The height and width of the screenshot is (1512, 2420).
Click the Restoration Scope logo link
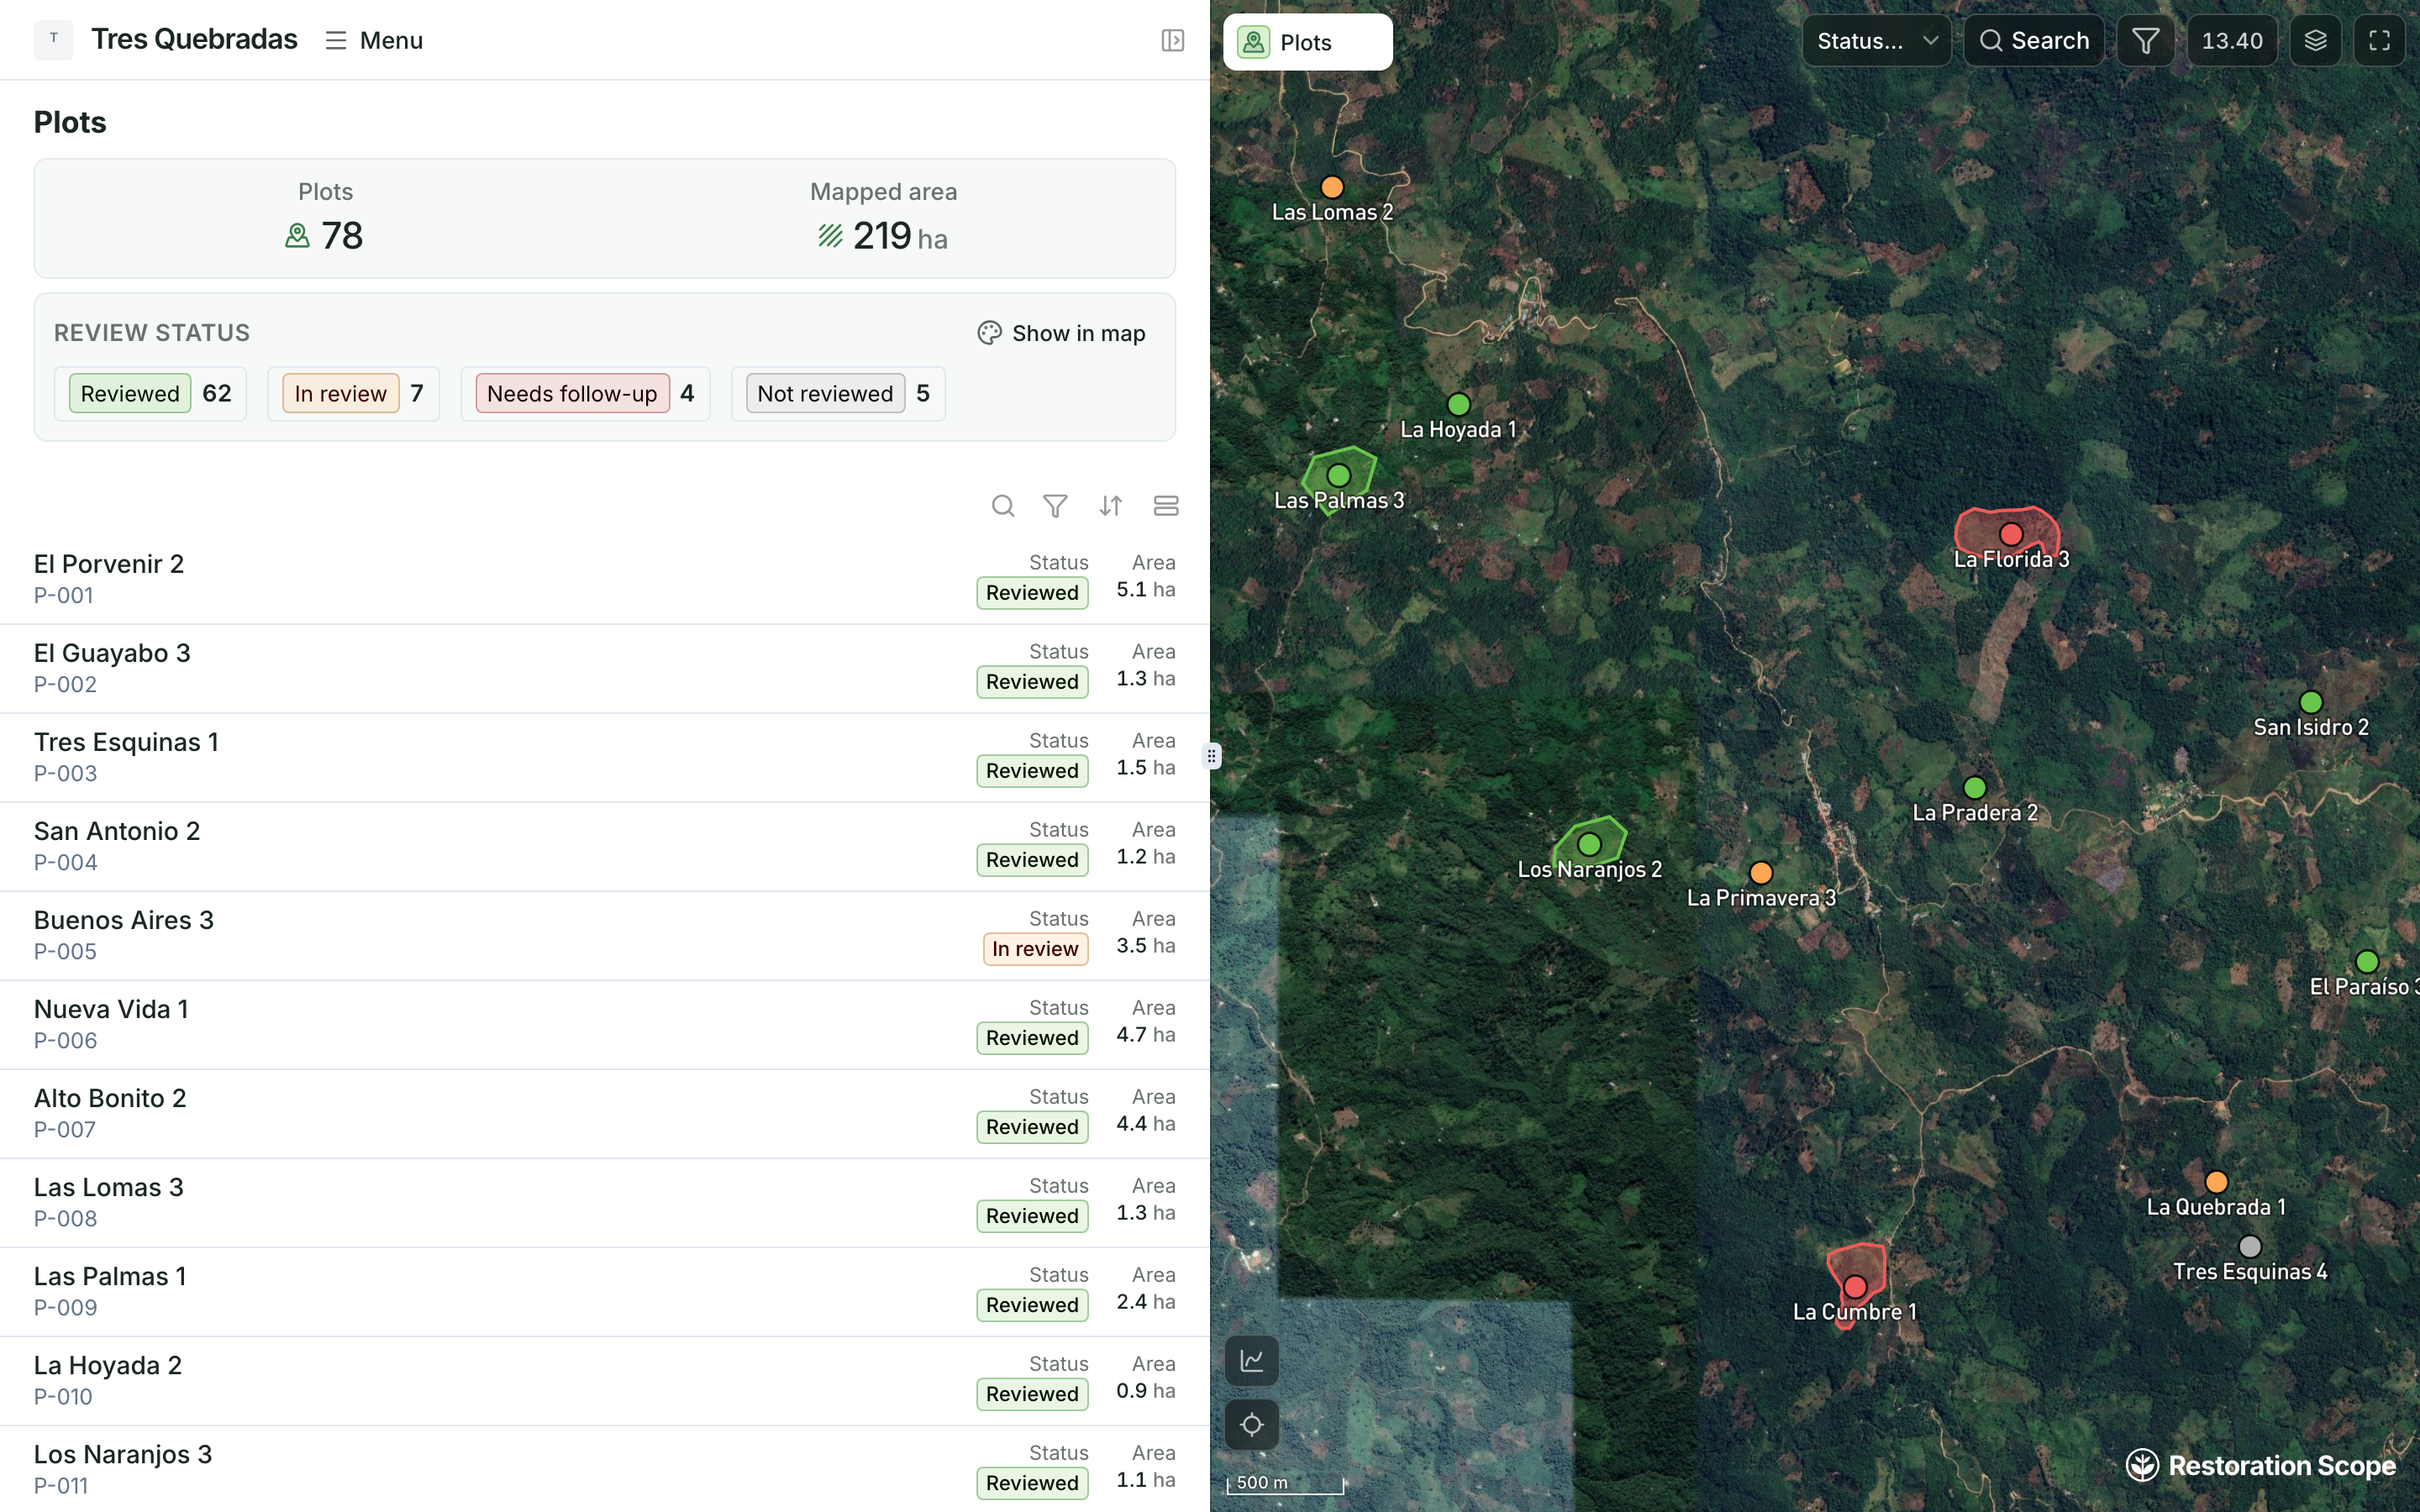(x=2261, y=1465)
